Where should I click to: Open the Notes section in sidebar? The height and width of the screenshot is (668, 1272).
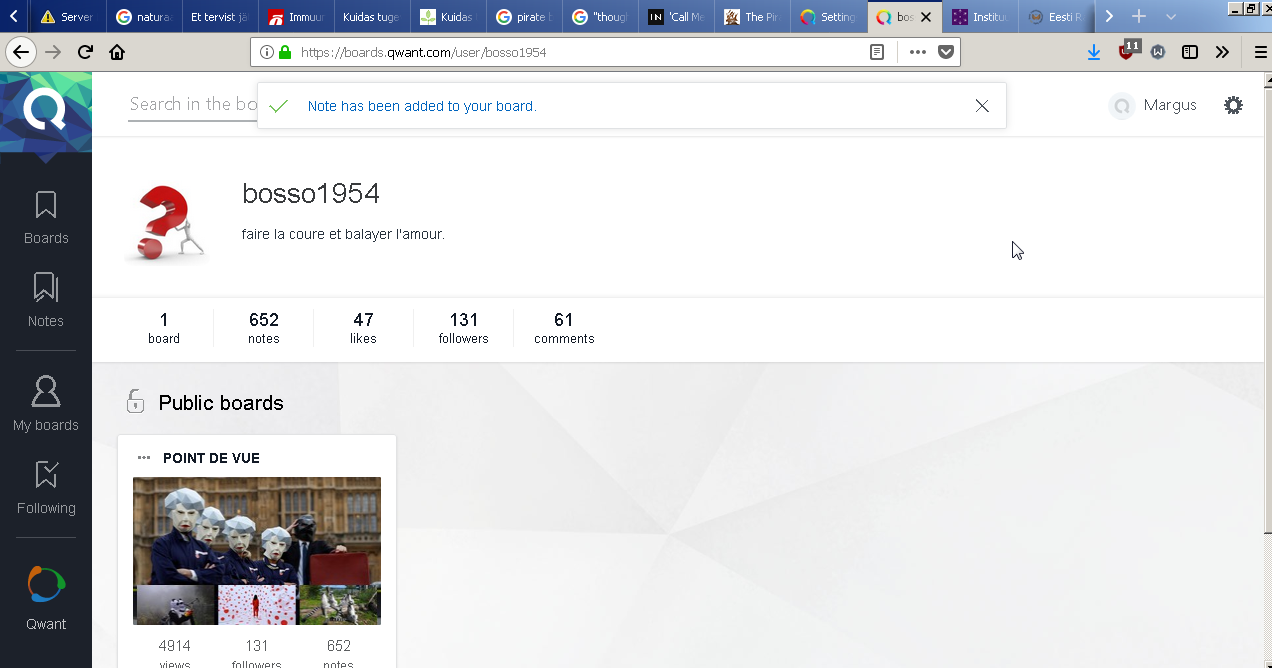[x=46, y=300]
